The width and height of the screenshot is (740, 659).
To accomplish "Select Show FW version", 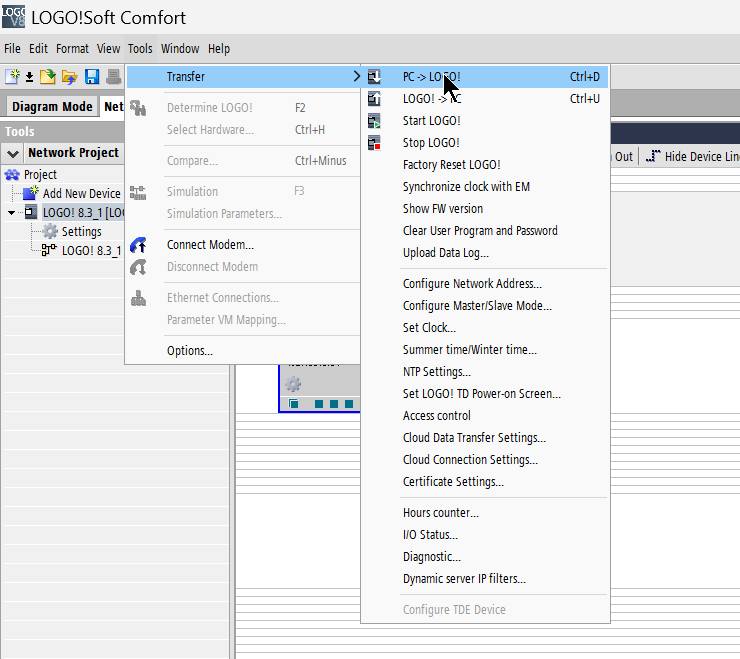I will 485,209.
